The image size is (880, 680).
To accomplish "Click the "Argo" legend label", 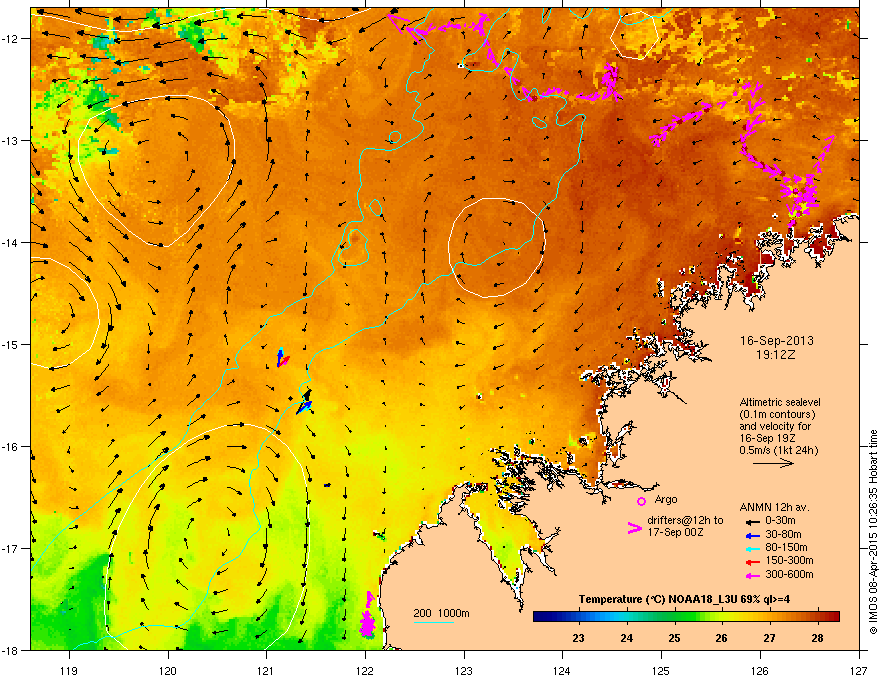I will pos(666,499).
